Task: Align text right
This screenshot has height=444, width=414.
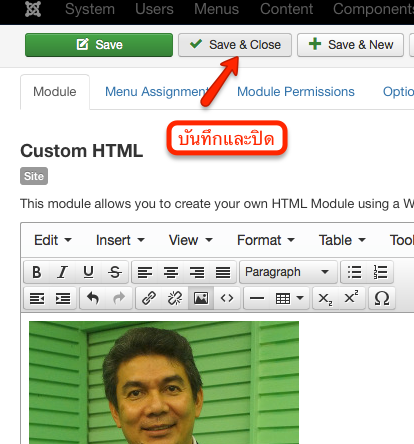Action: (197, 272)
